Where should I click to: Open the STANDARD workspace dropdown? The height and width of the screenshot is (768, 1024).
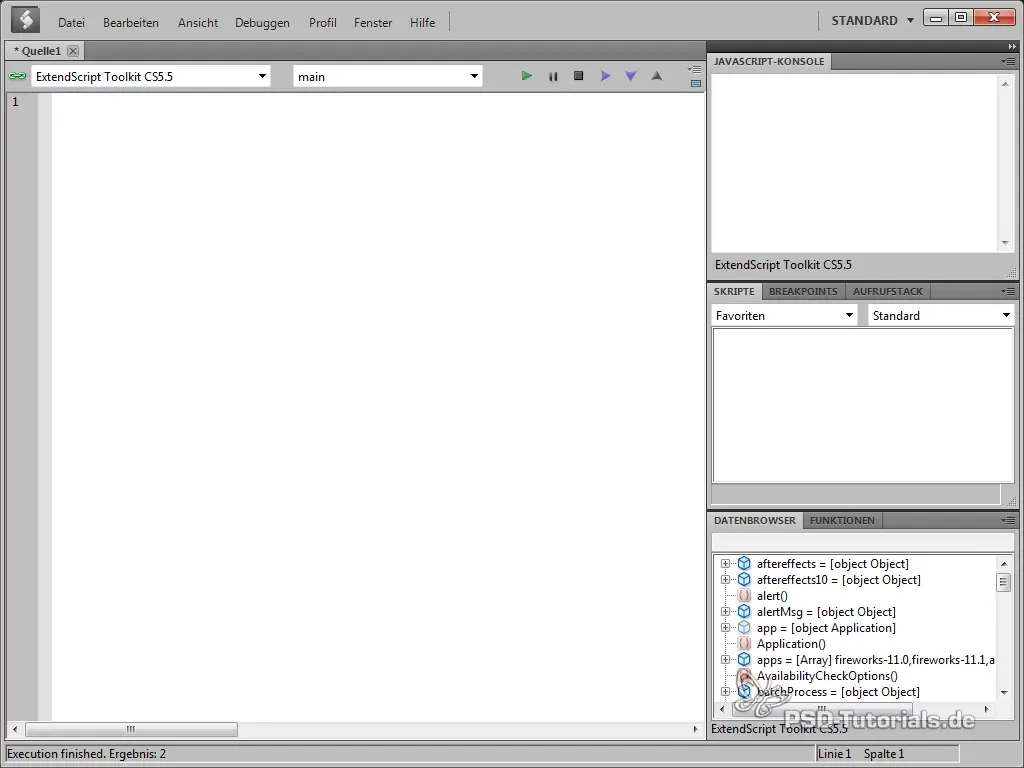(872, 21)
